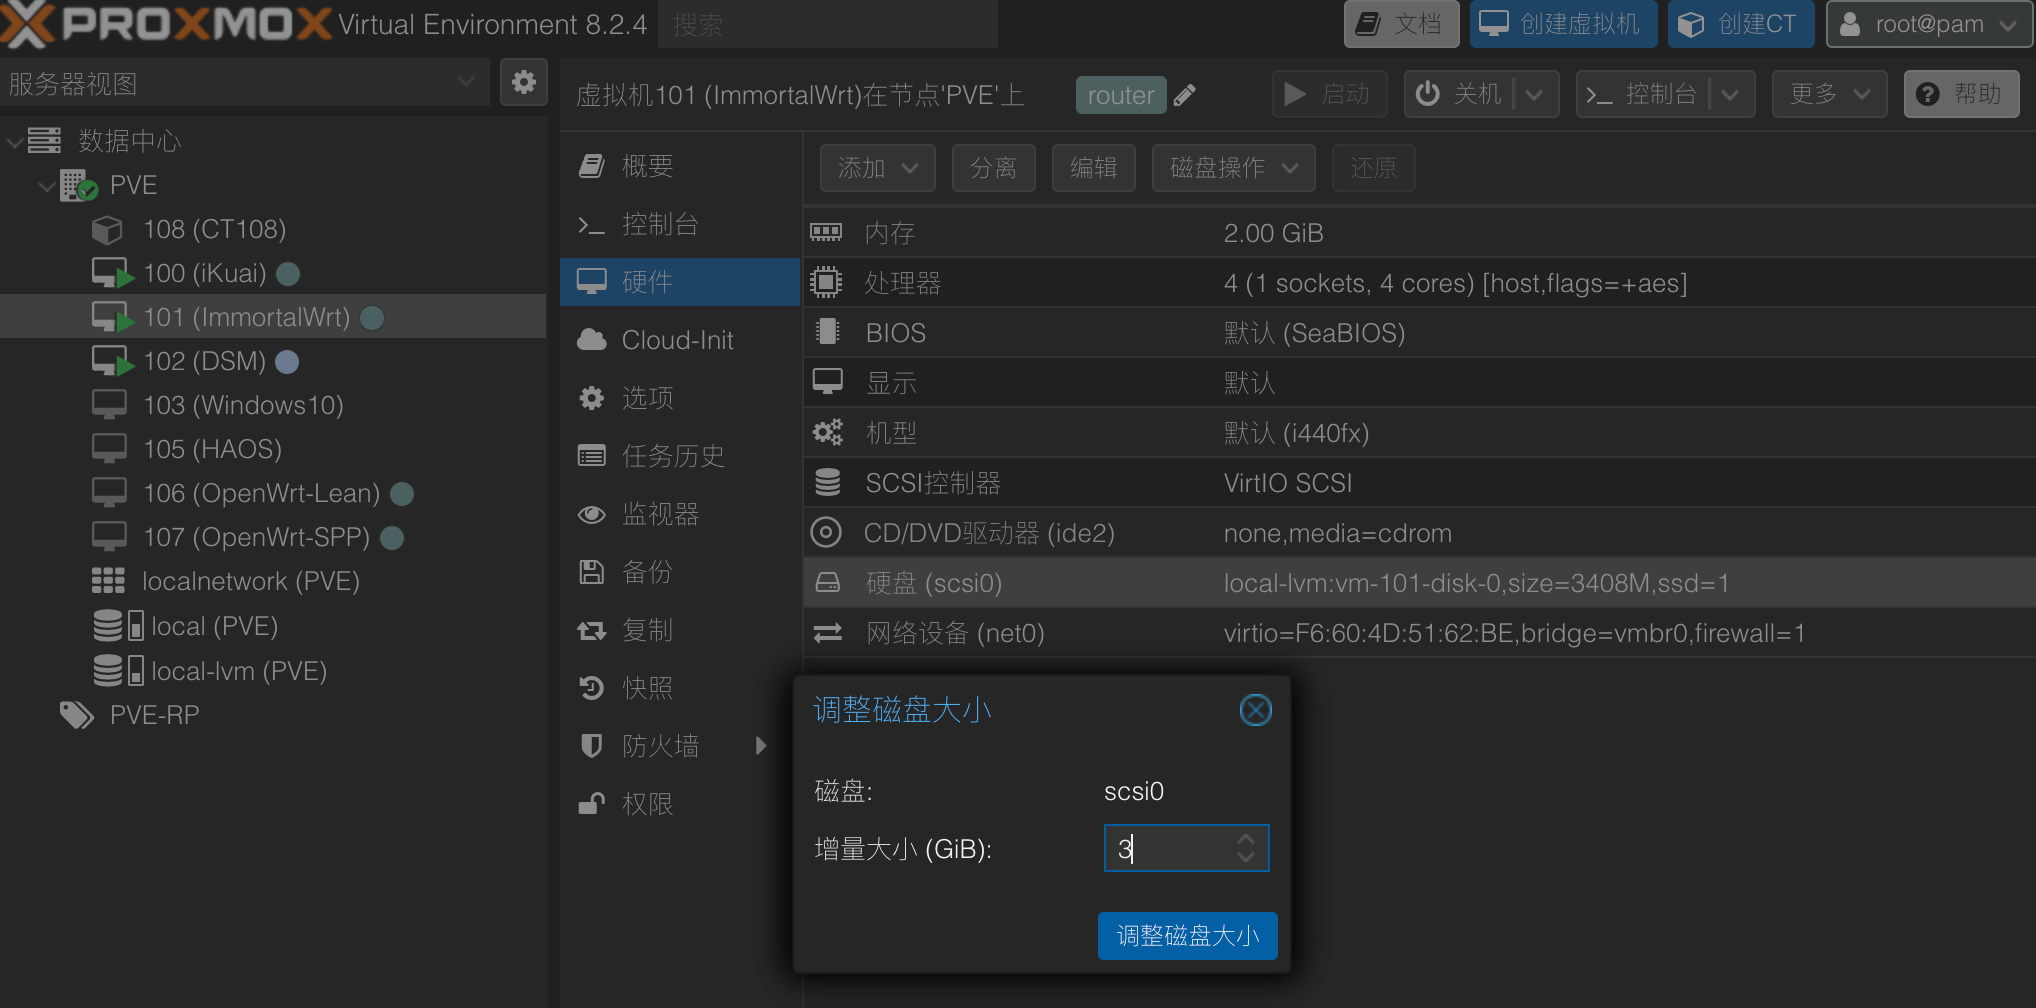This screenshot has height=1008, width=2036.
Task: Select the 处理器 processor row
Action: (x=1419, y=283)
